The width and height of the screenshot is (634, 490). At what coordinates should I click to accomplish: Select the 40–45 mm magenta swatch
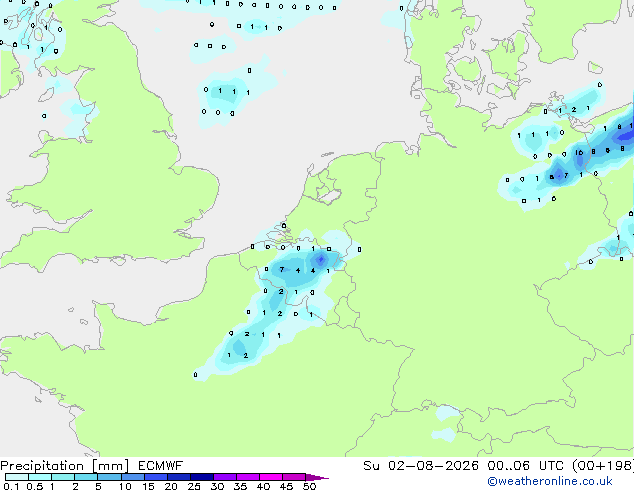(271, 477)
